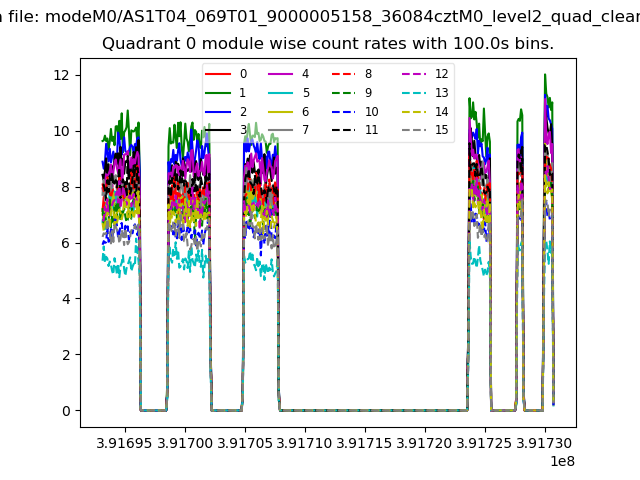Click the x-axis tick label 3.91715

coord(365,441)
